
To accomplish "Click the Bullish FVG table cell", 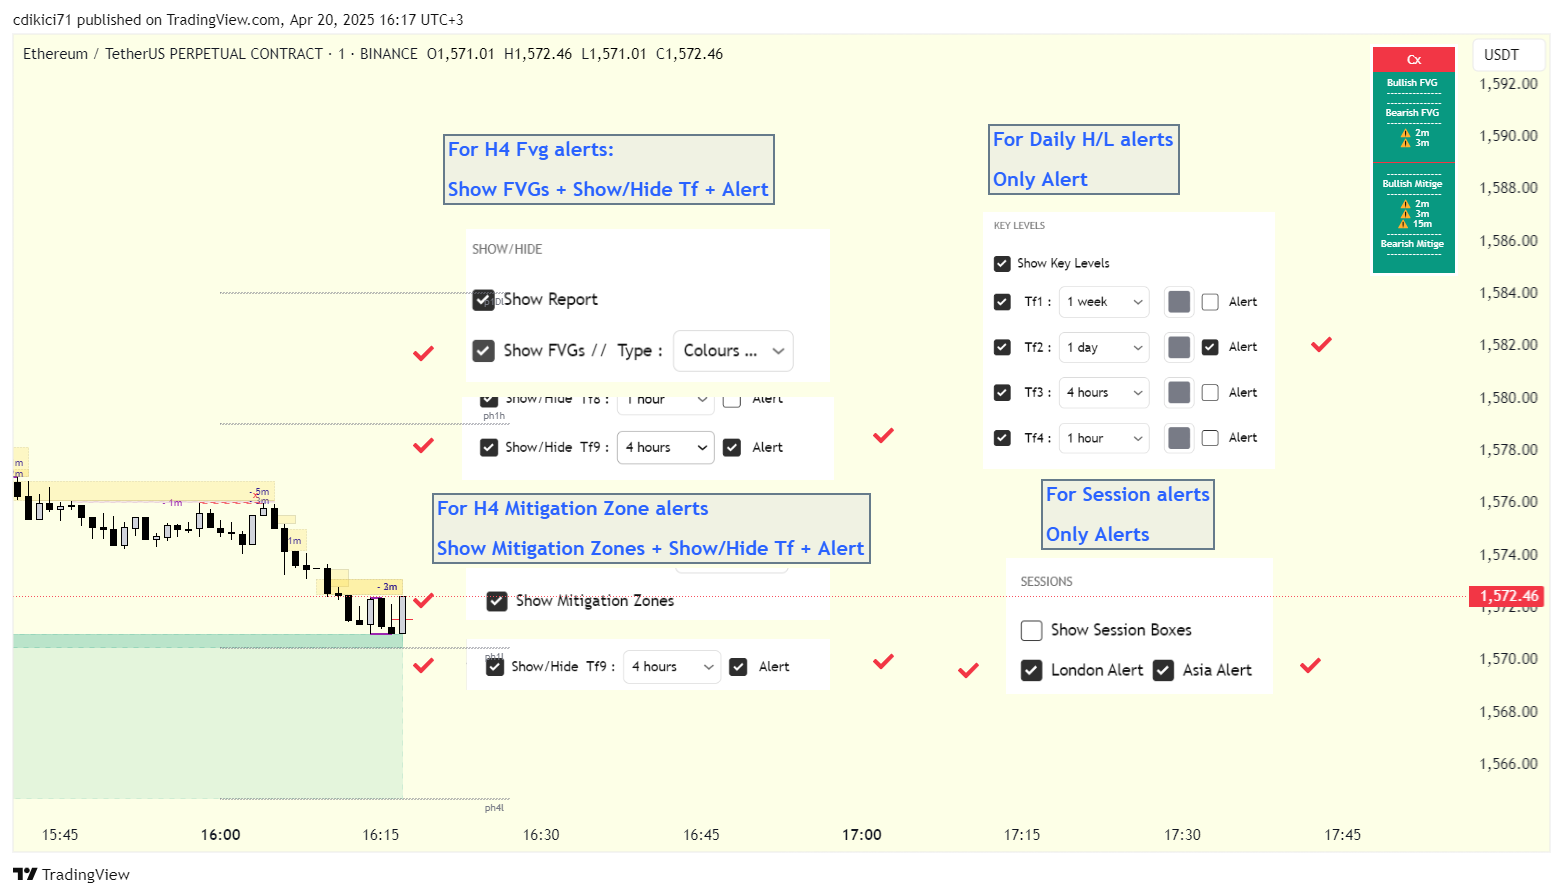I will click(x=1413, y=83).
